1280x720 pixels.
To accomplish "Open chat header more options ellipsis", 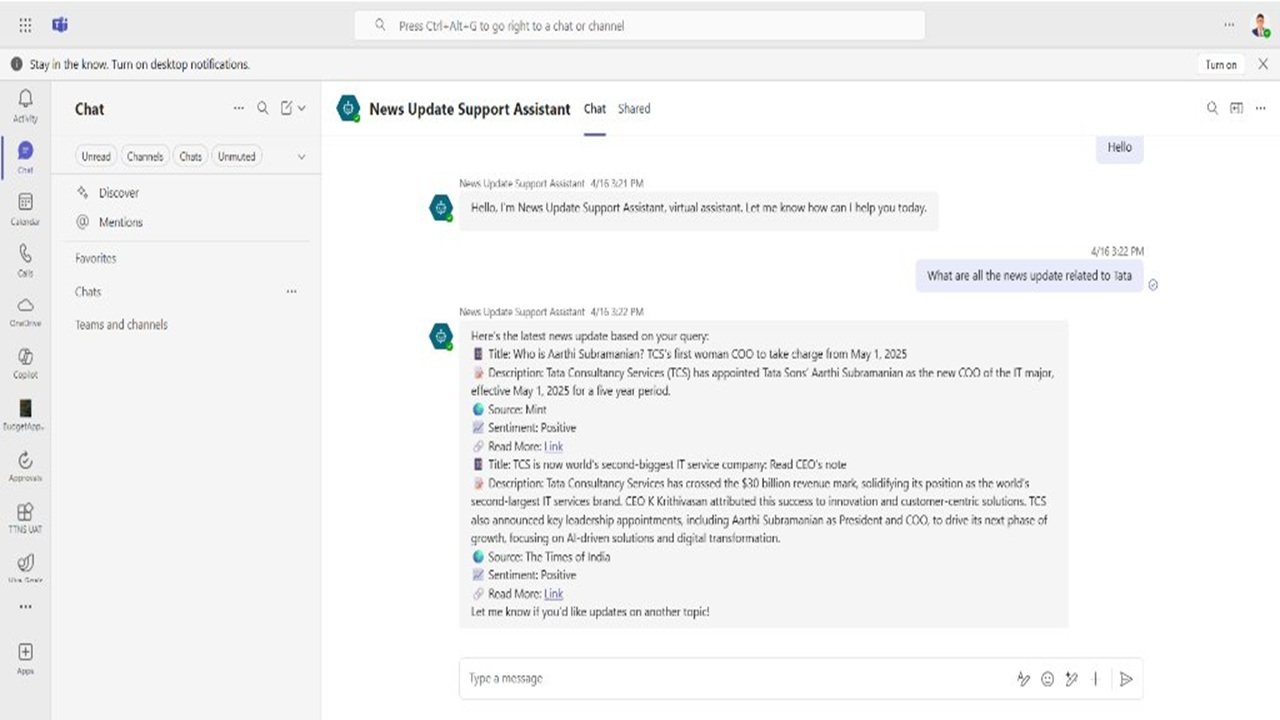I will click(1261, 108).
